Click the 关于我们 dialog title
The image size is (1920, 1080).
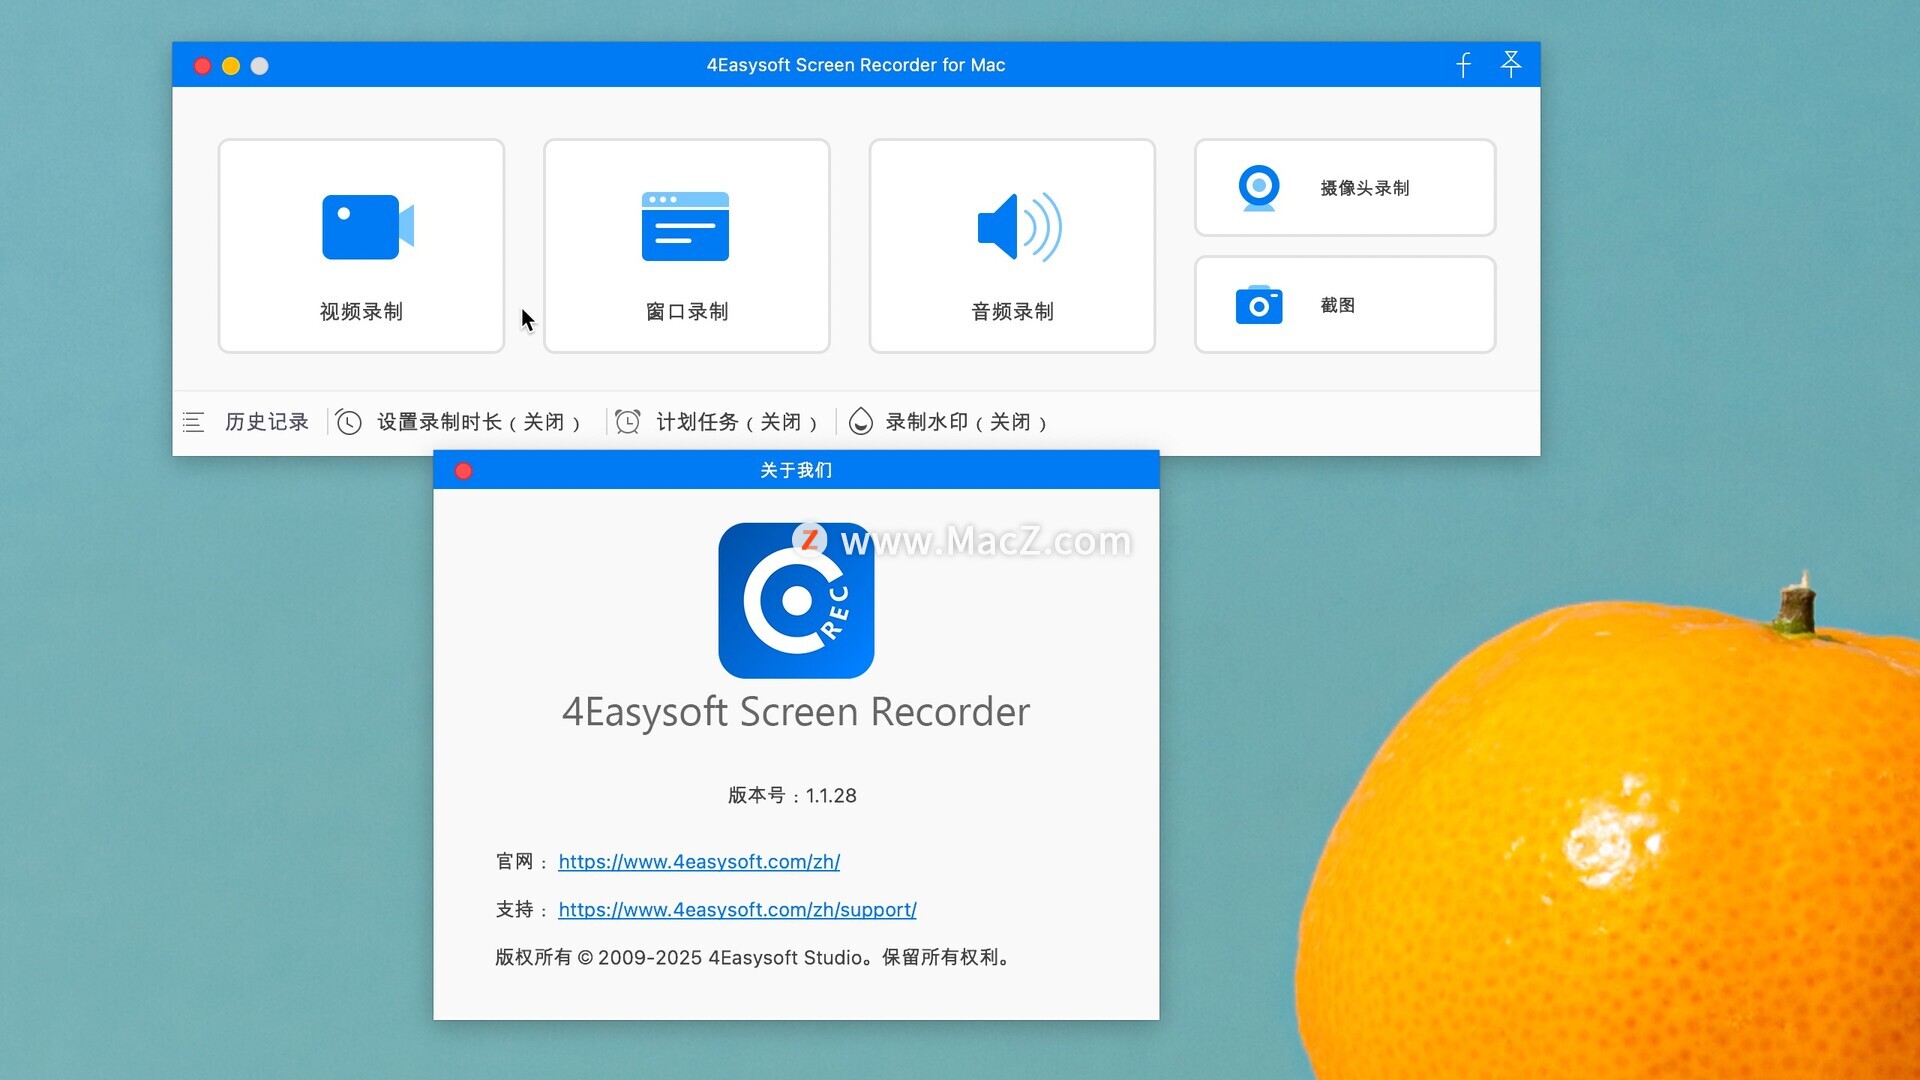pos(796,470)
